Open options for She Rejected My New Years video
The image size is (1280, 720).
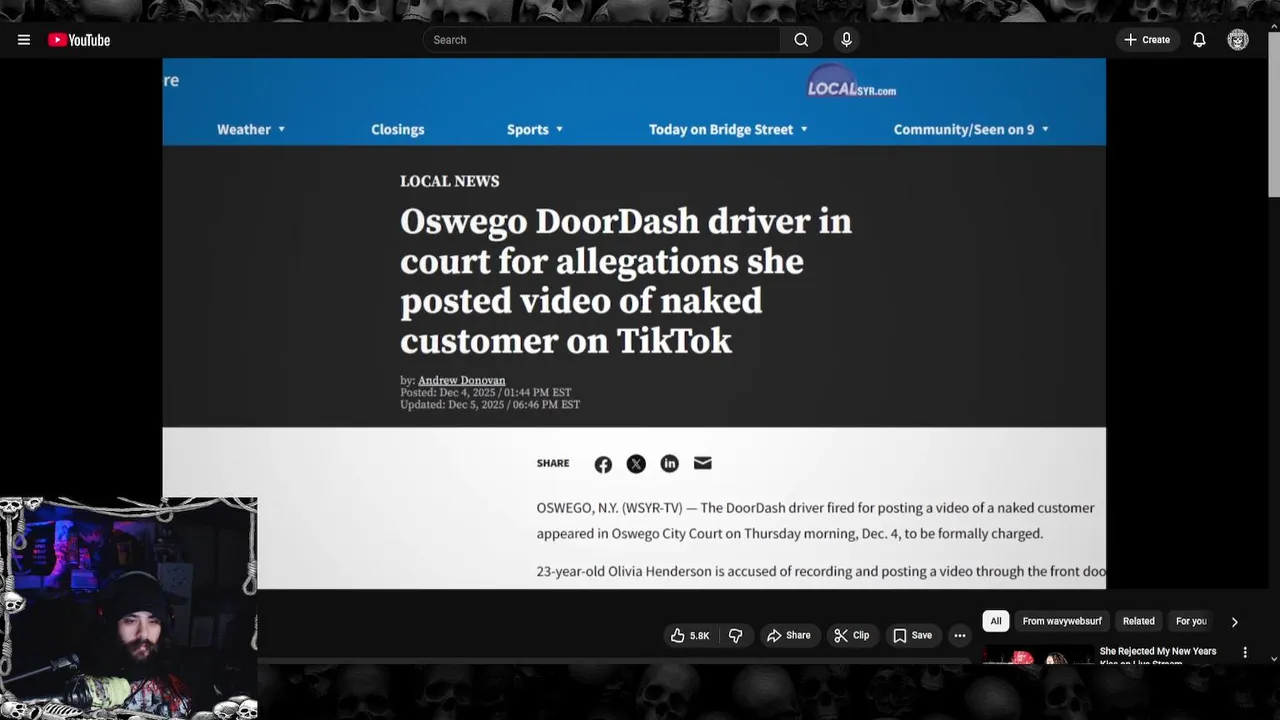[x=1245, y=652]
